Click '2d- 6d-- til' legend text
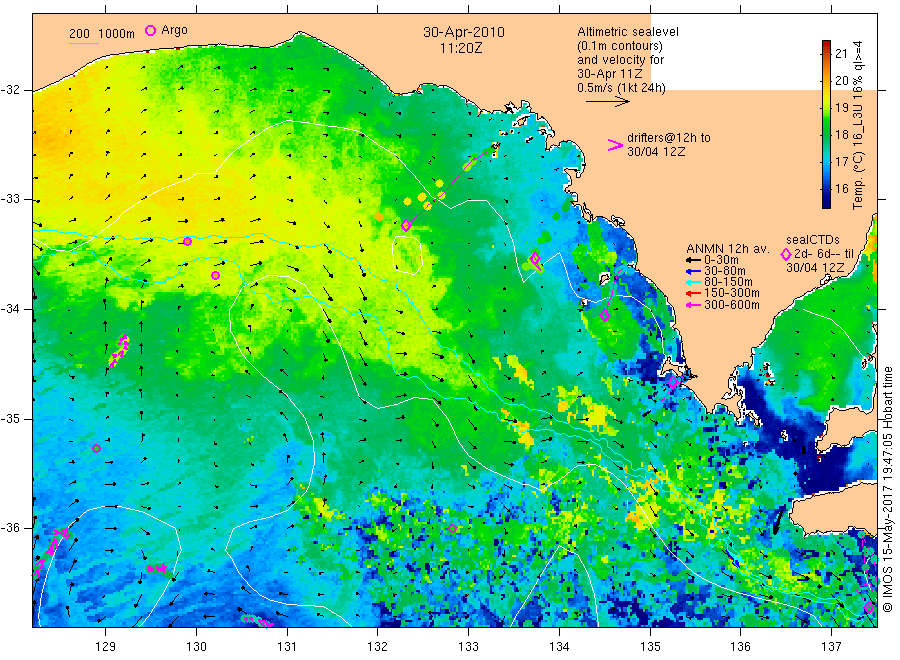This screenshot has height=660, width=900. pos(825,254)
